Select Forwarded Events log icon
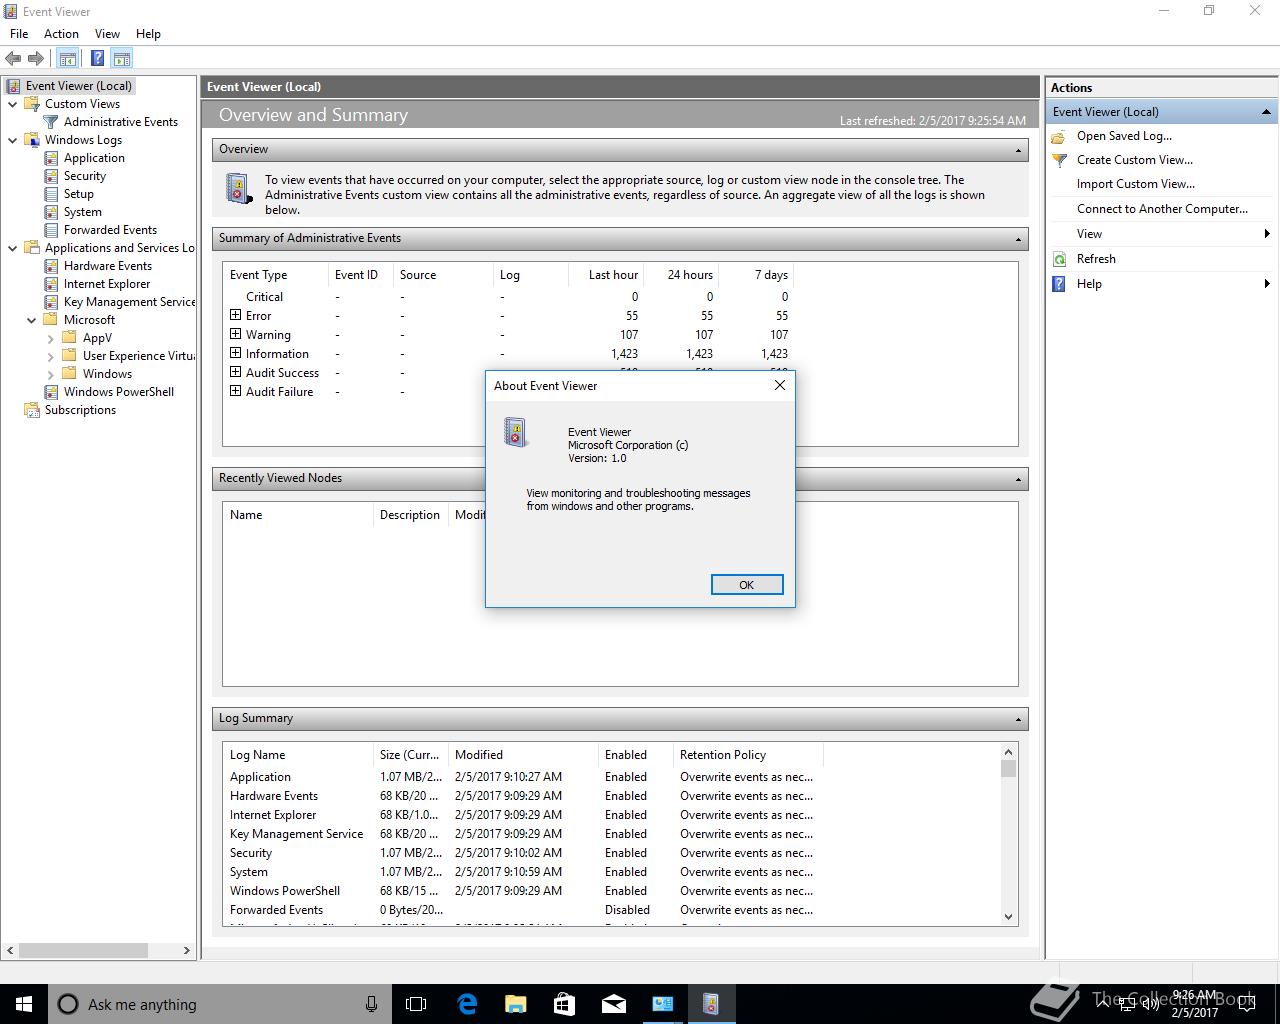1280x1024 pixels. (51, 230)
